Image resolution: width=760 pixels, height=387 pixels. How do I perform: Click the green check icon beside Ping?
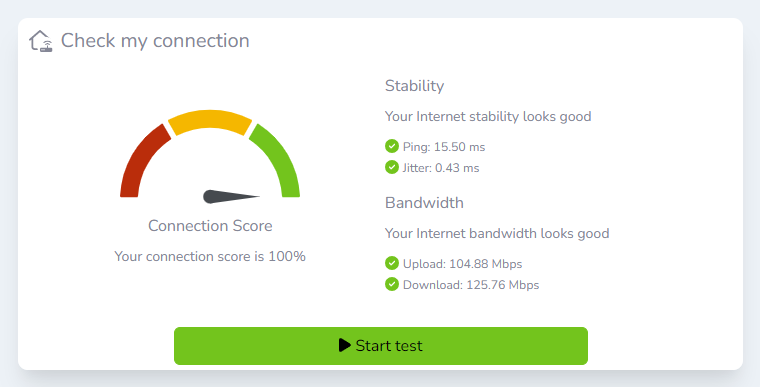coord(392,146)
